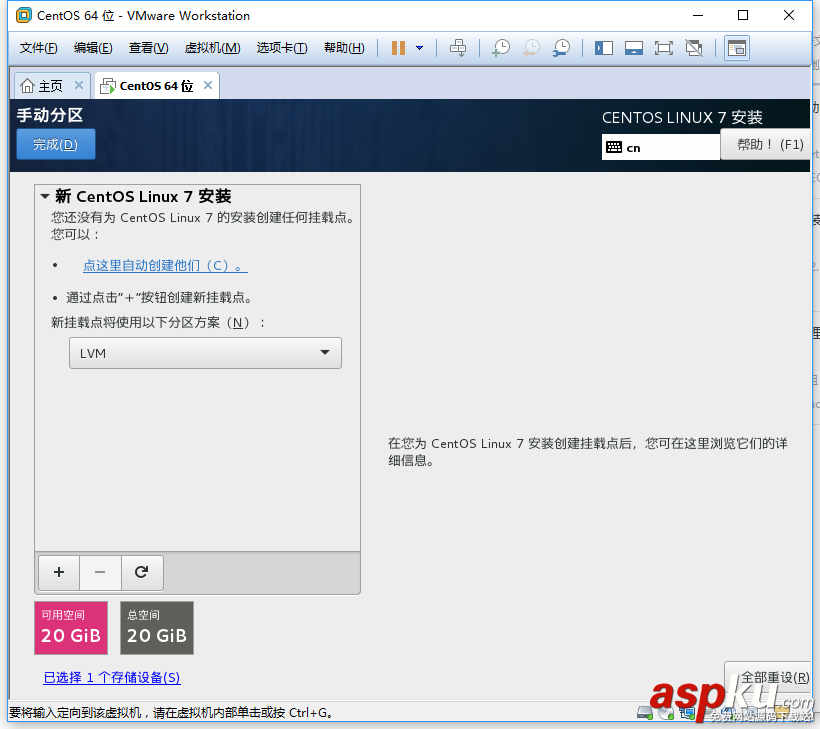820x729 pixels.
Task: Open the LVM partition scheme dropdown
Action: [x=205, y=353]
